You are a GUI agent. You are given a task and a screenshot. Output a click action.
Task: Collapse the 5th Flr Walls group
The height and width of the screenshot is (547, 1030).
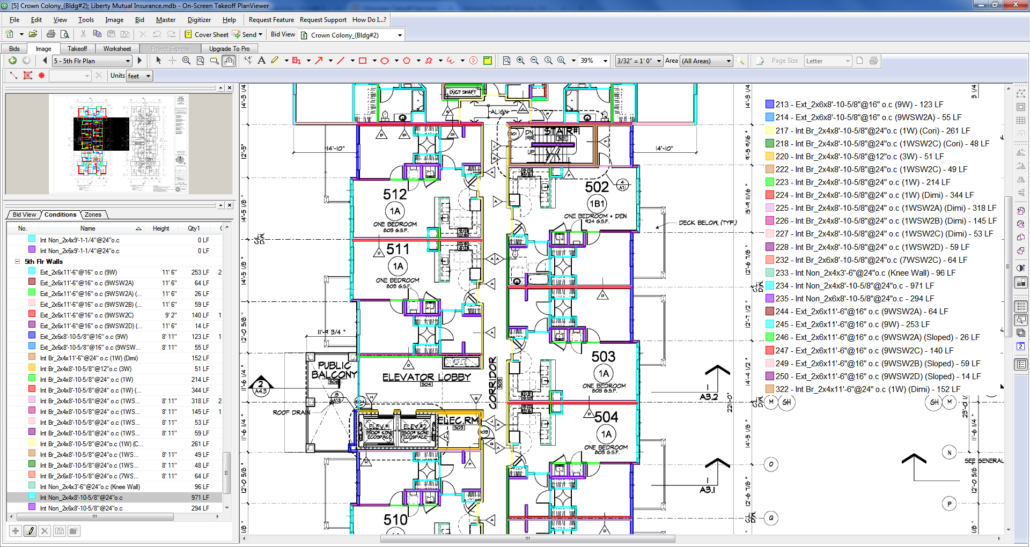pos(17,261)
